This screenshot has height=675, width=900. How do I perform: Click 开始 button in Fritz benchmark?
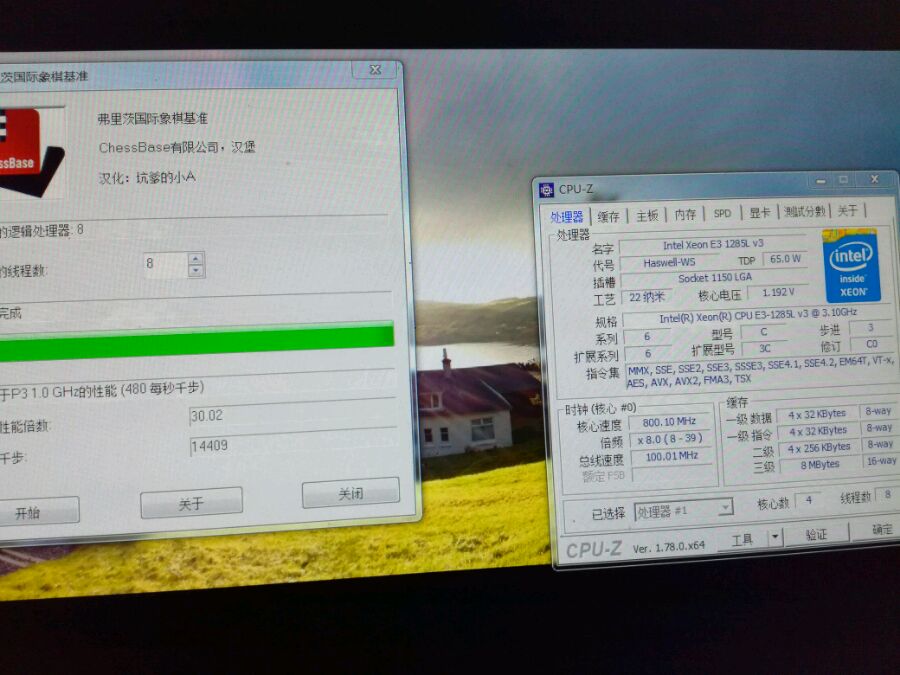[x=38, y=512]
